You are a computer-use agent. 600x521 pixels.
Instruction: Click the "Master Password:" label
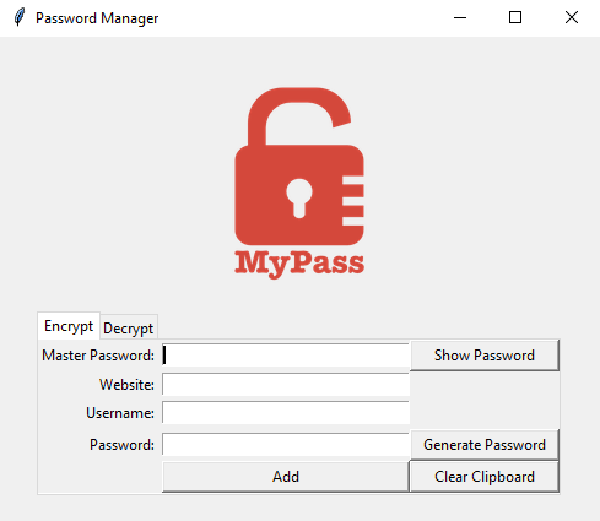click(98, 355)
